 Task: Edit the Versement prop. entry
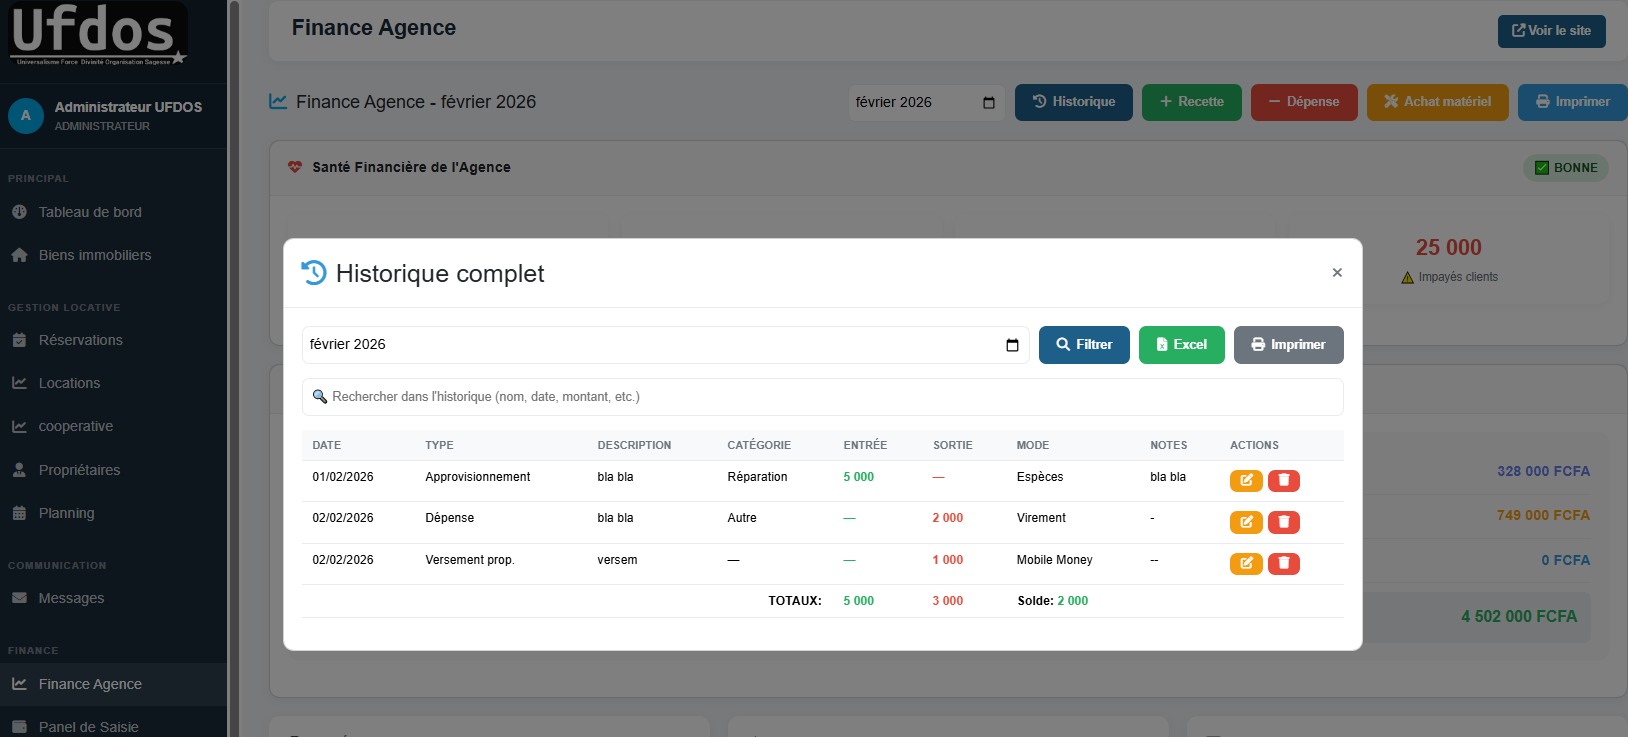[1245, 564]
